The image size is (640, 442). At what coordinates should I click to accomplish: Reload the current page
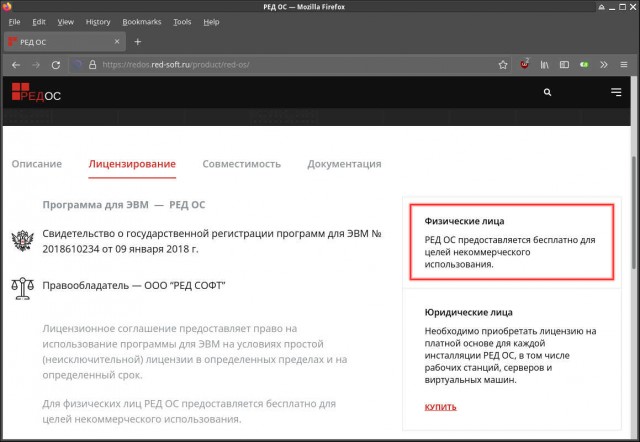click(56, 65)
